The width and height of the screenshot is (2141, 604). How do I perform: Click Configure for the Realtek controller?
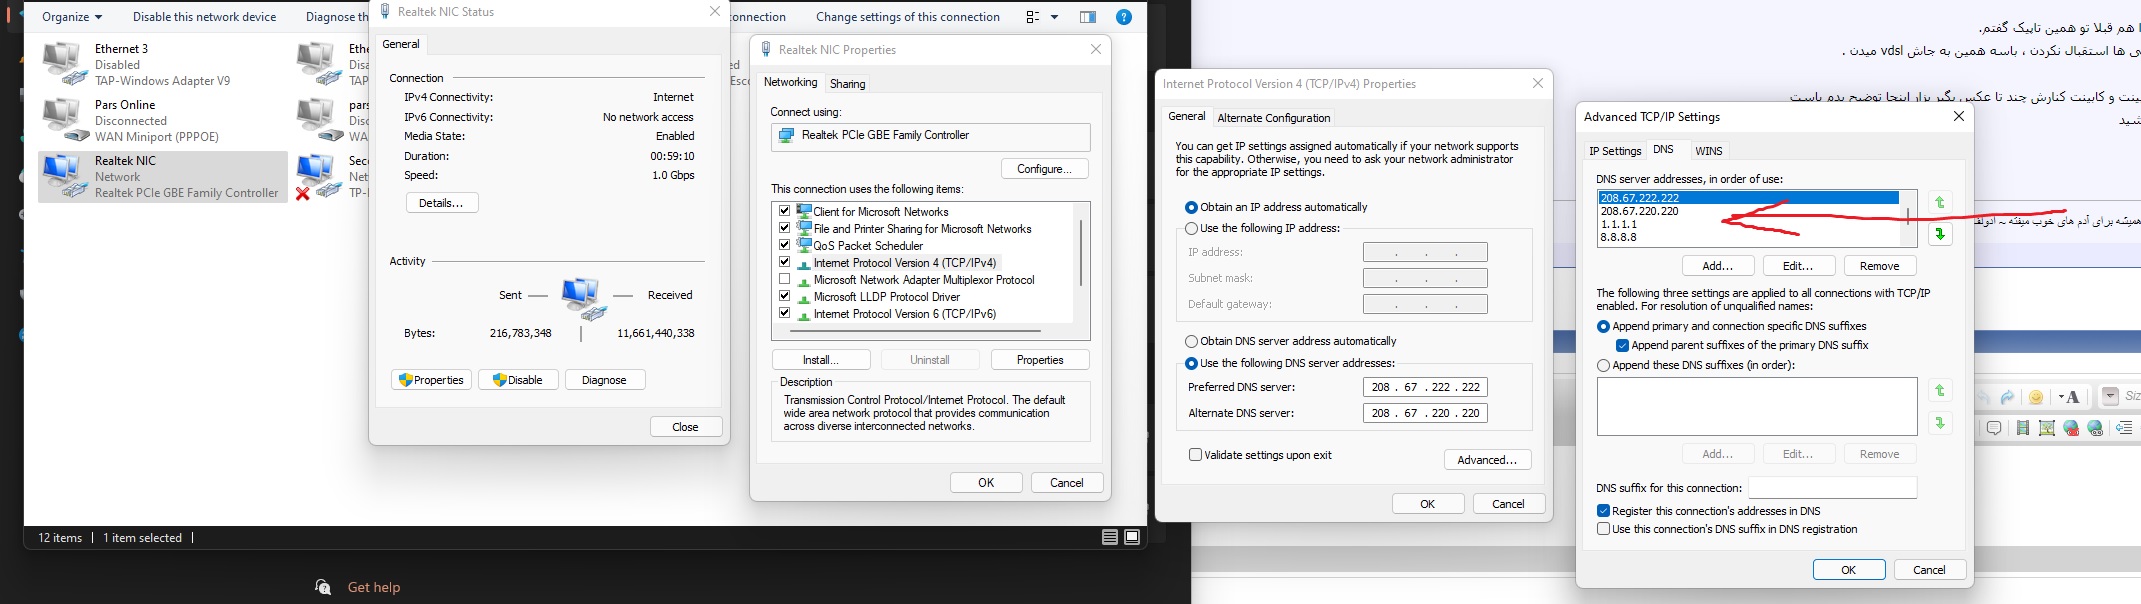1044,169
